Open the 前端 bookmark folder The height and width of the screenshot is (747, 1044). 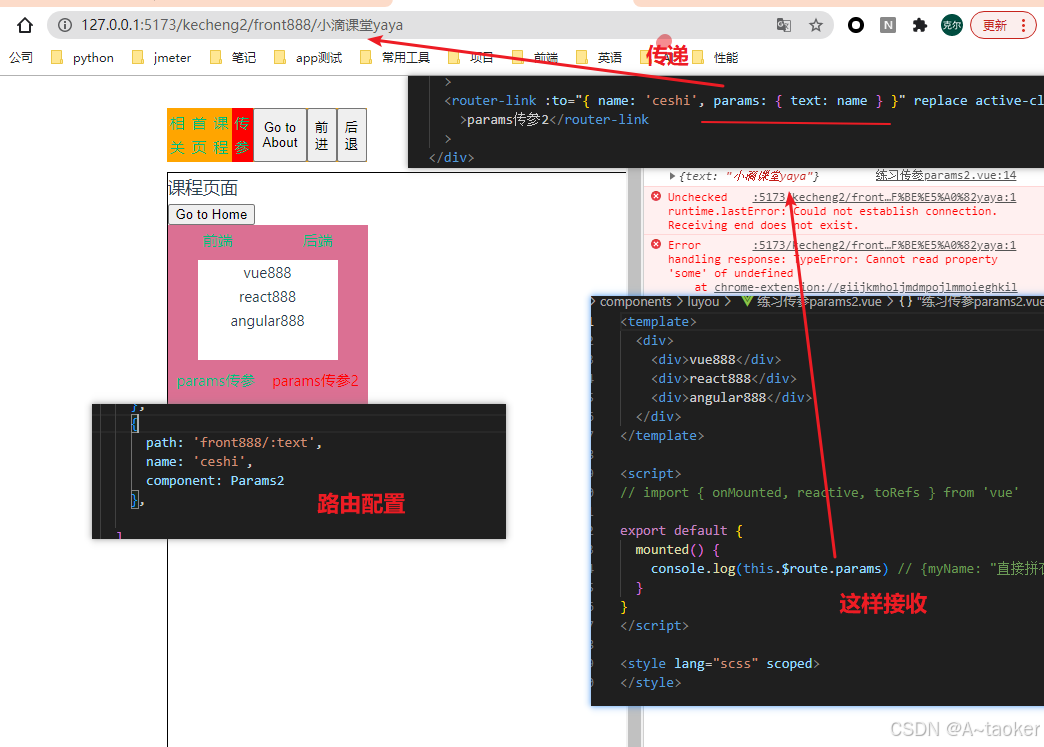click(535, 58)
